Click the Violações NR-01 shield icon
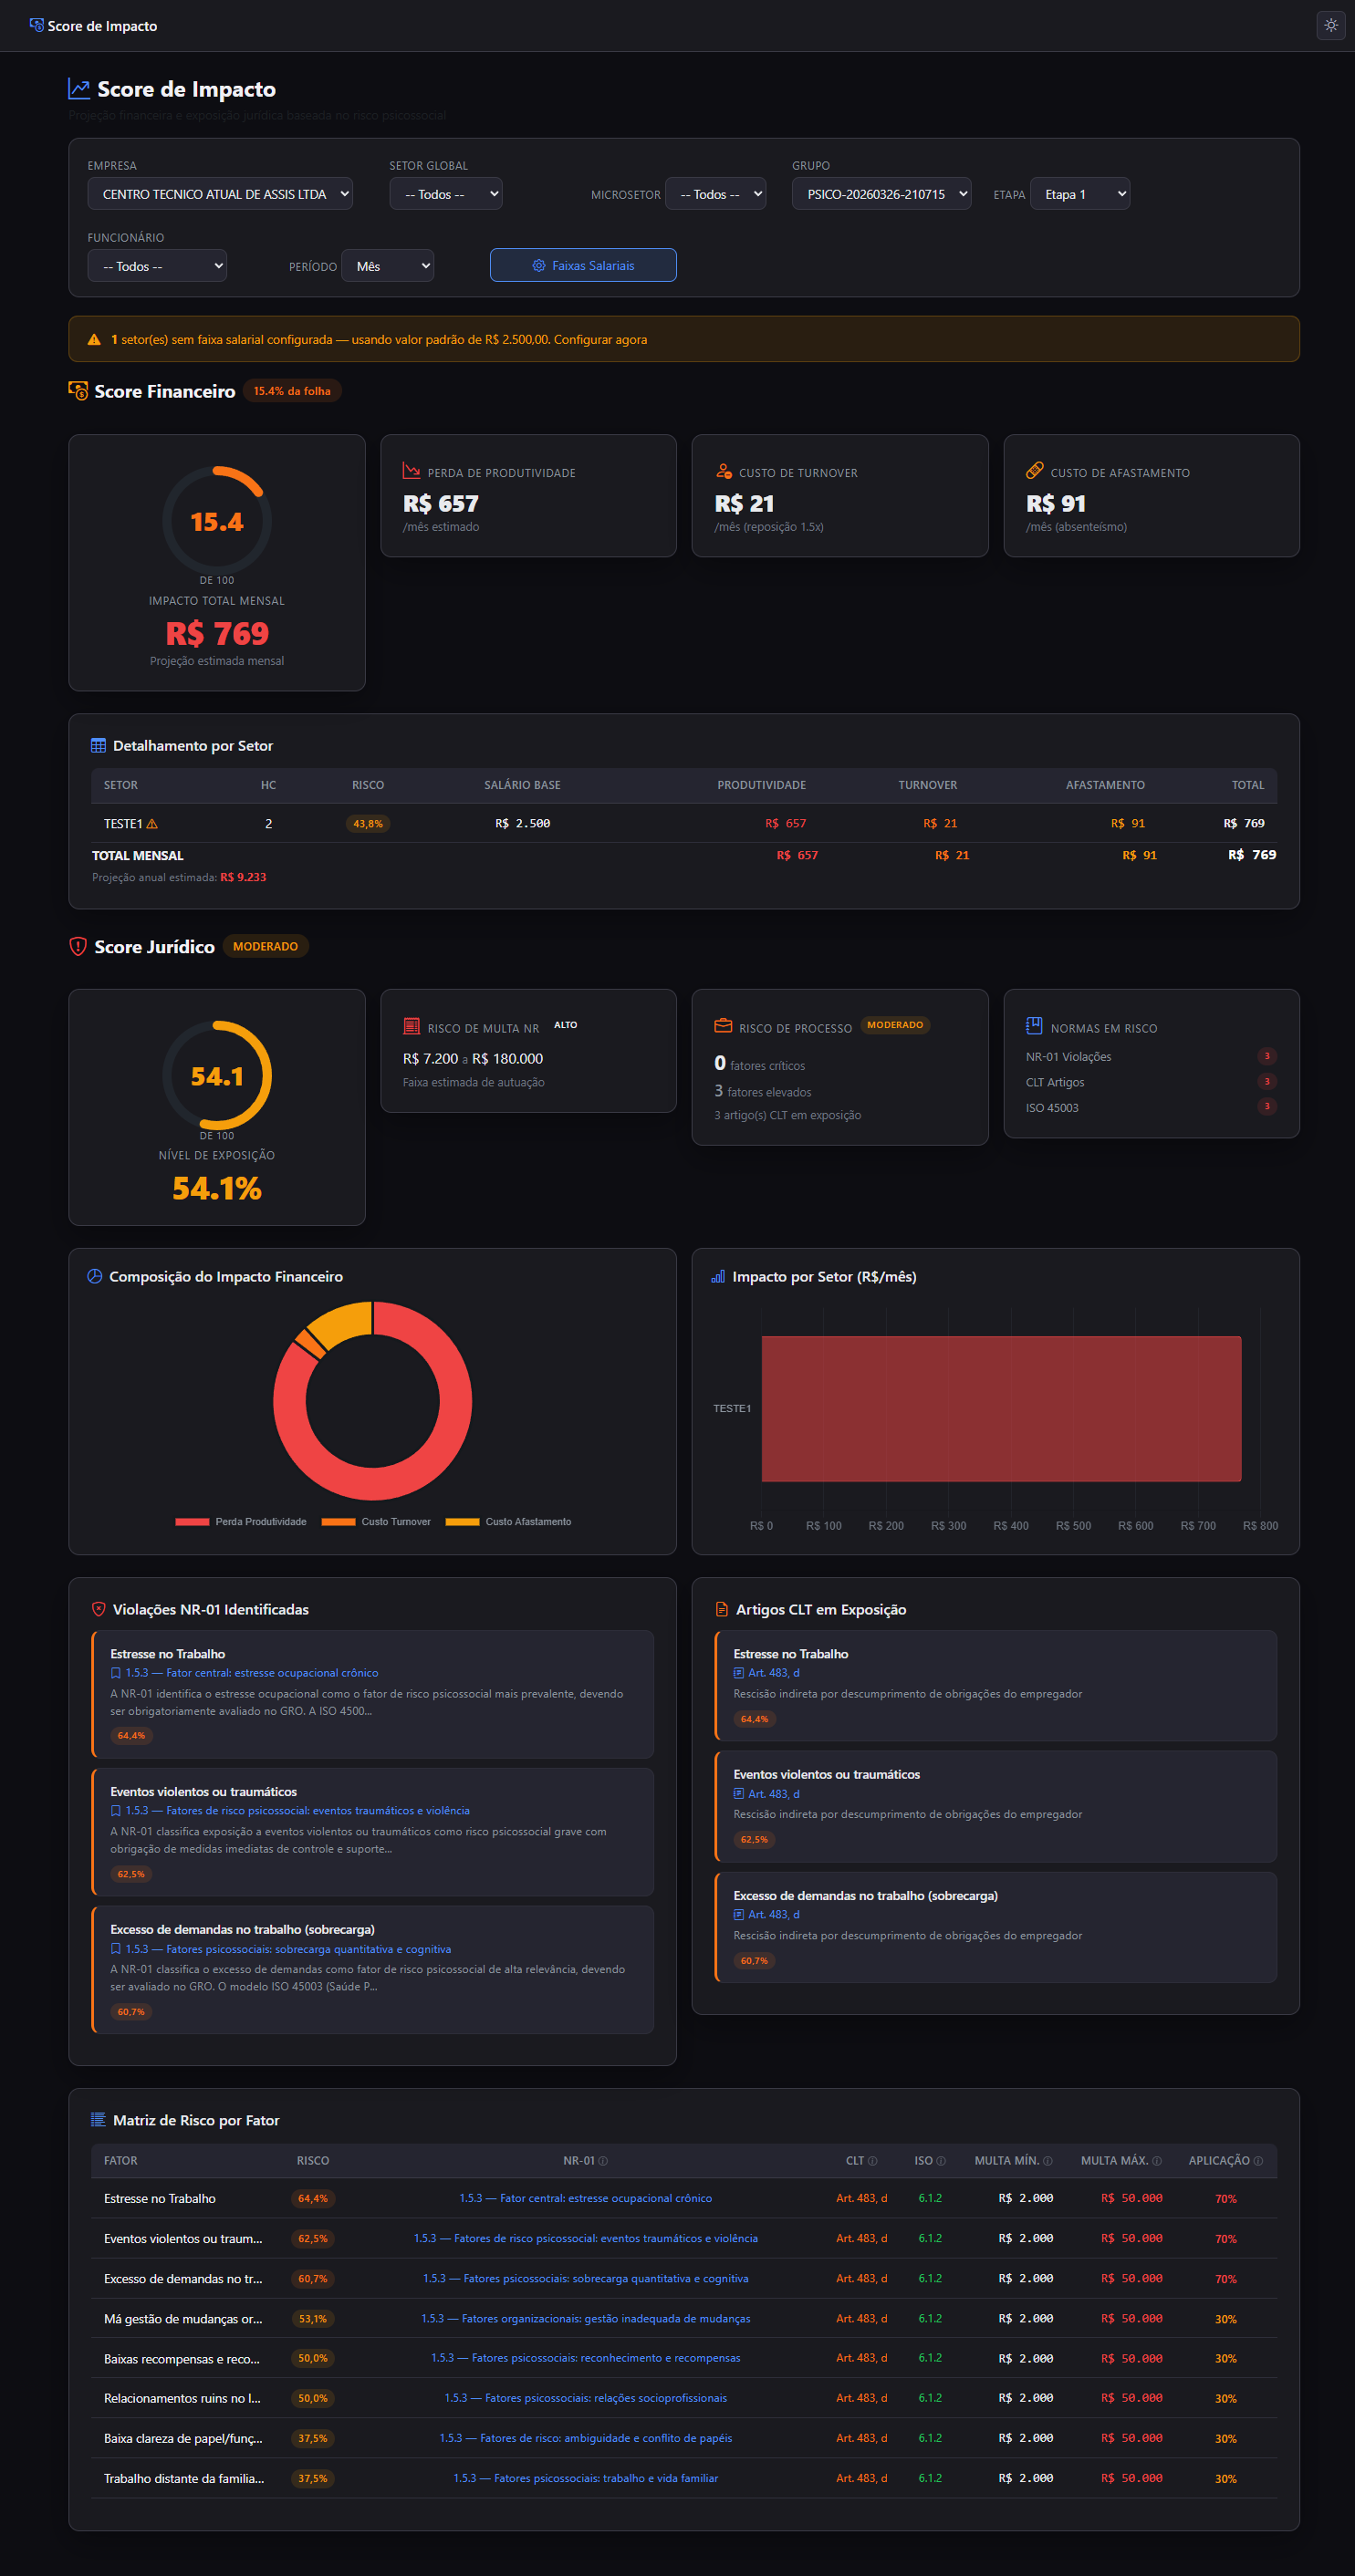The image size is (1355, 2576). pos(99,1609)
